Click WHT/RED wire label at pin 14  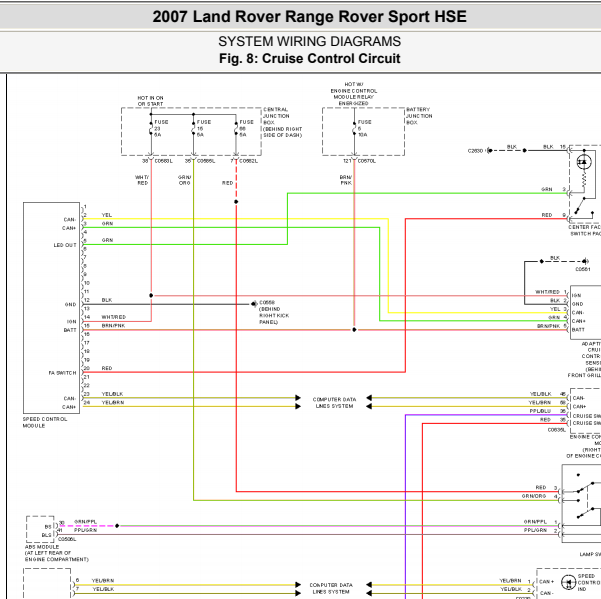(x=113, y=317)
